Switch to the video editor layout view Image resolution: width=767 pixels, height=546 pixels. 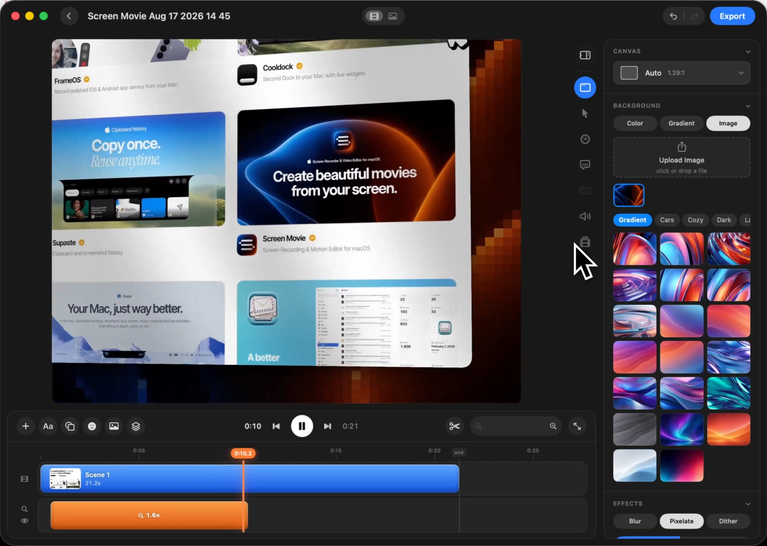pos(374,16)
